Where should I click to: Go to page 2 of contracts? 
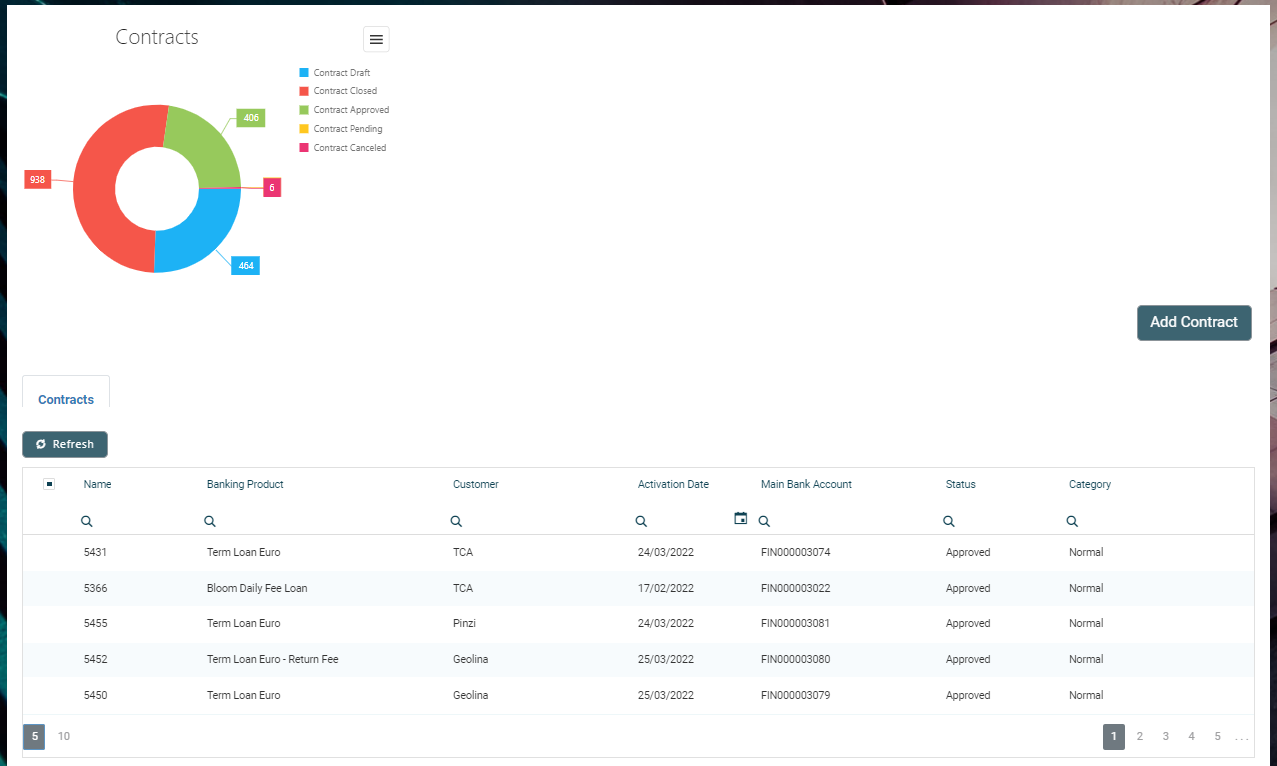[x=1139, y=737]
